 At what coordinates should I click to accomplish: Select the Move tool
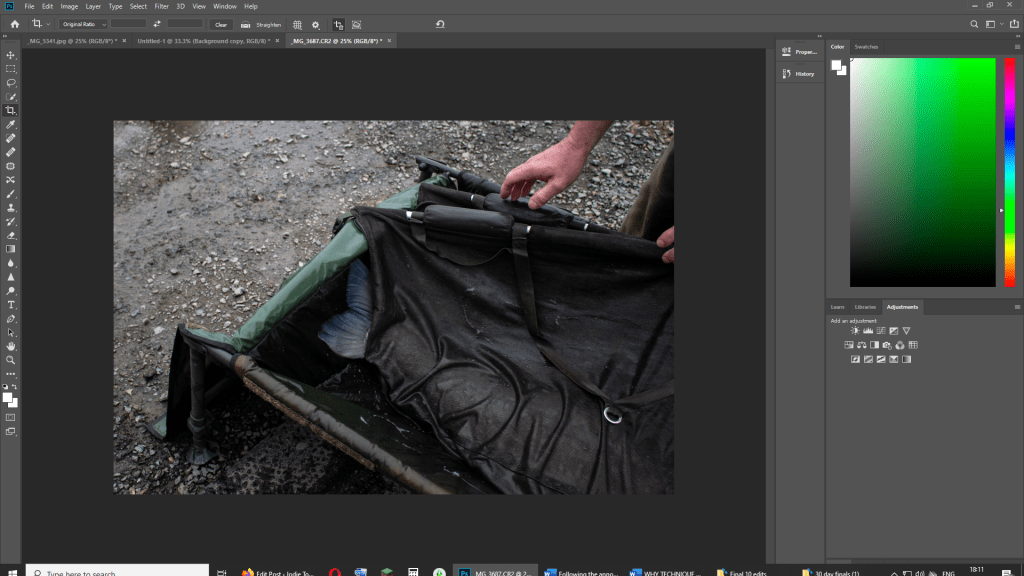point(11,55)
